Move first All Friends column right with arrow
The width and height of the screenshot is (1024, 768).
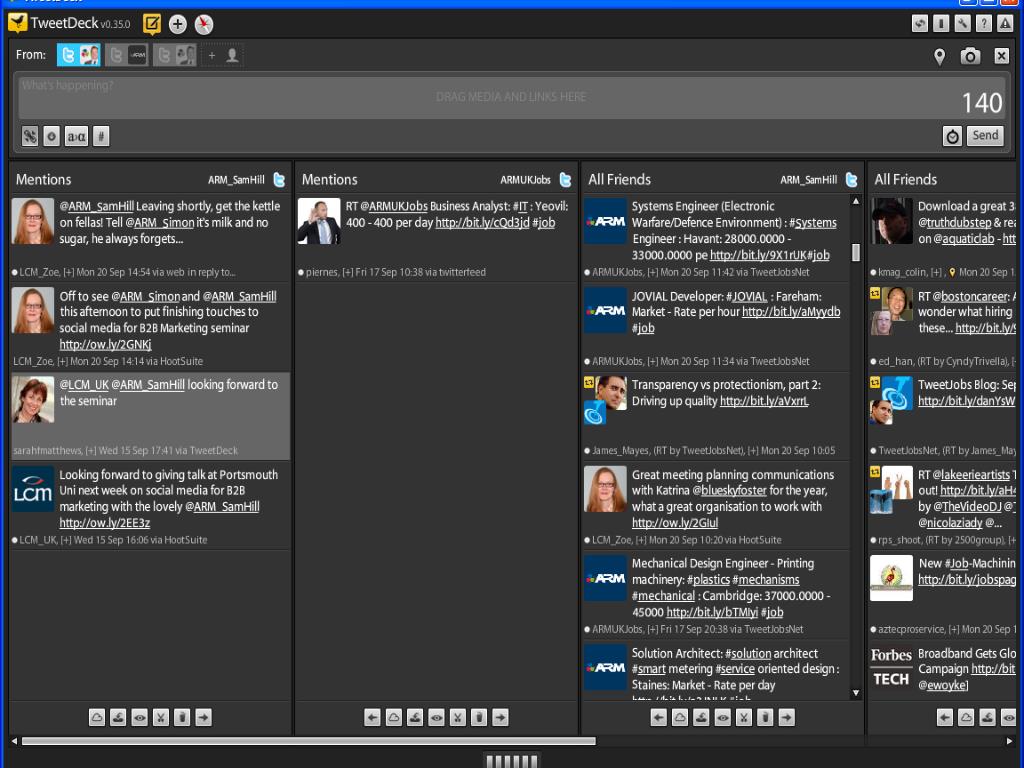pyautogui.click(x=786, y=718)
